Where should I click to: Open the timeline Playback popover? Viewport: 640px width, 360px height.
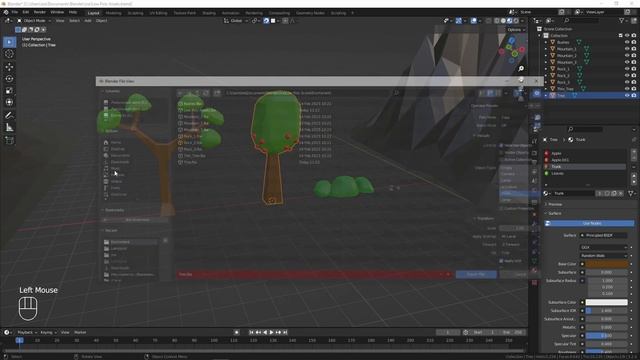[x=27, y=332]
